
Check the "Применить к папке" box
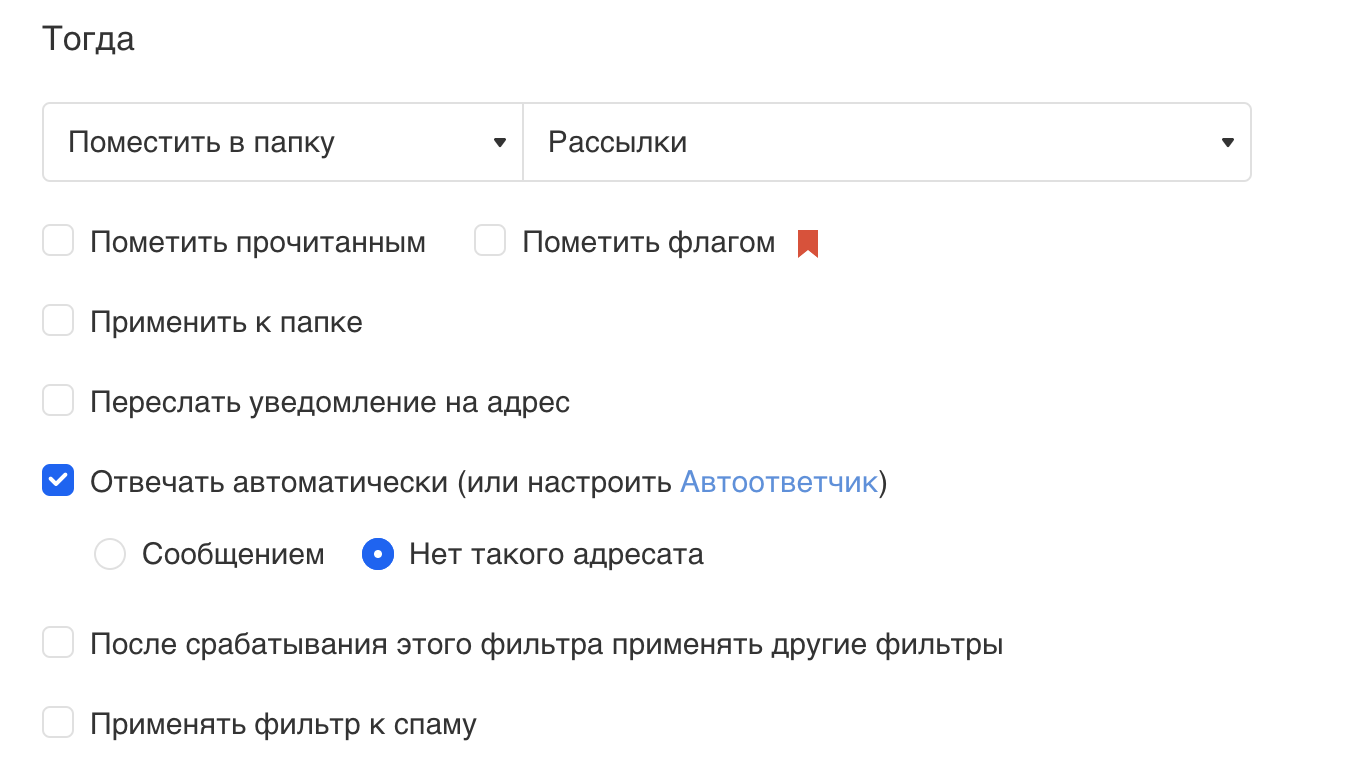coord(58,322)
